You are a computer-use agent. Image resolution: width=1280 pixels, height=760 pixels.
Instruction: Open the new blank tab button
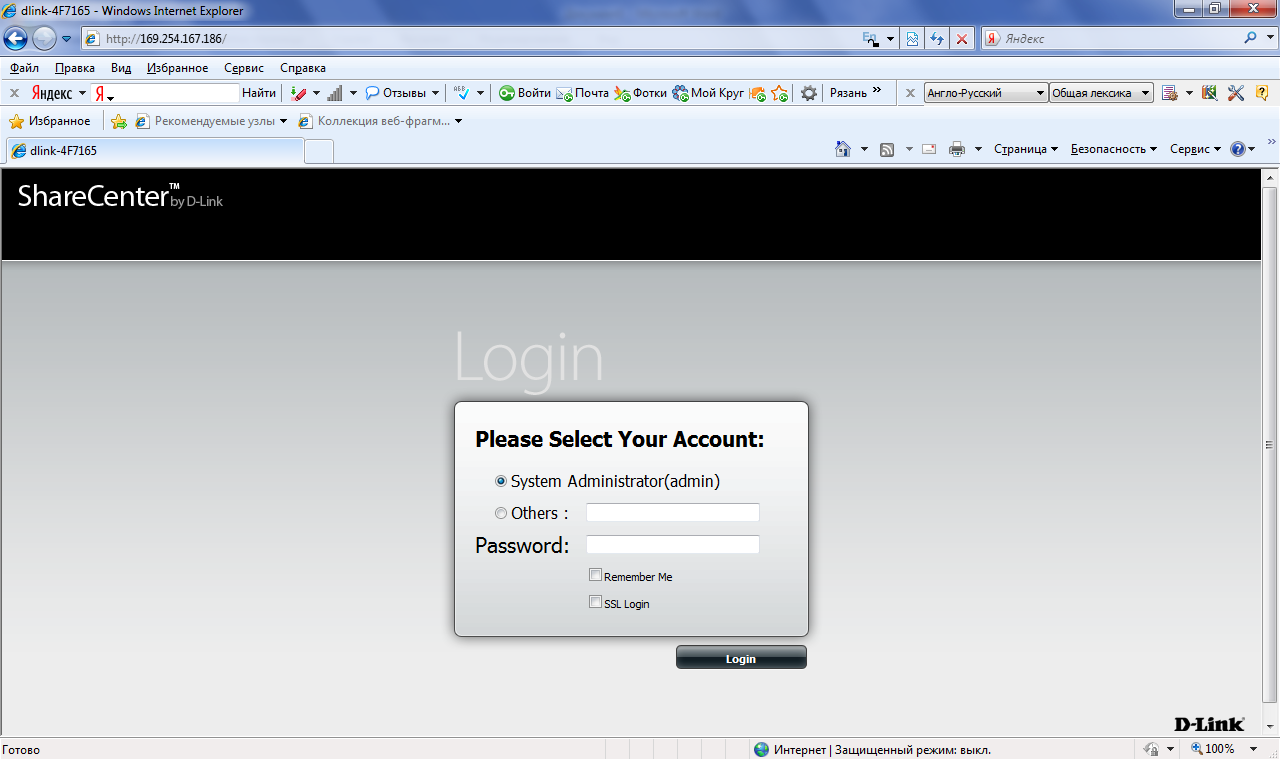(319, 151)
